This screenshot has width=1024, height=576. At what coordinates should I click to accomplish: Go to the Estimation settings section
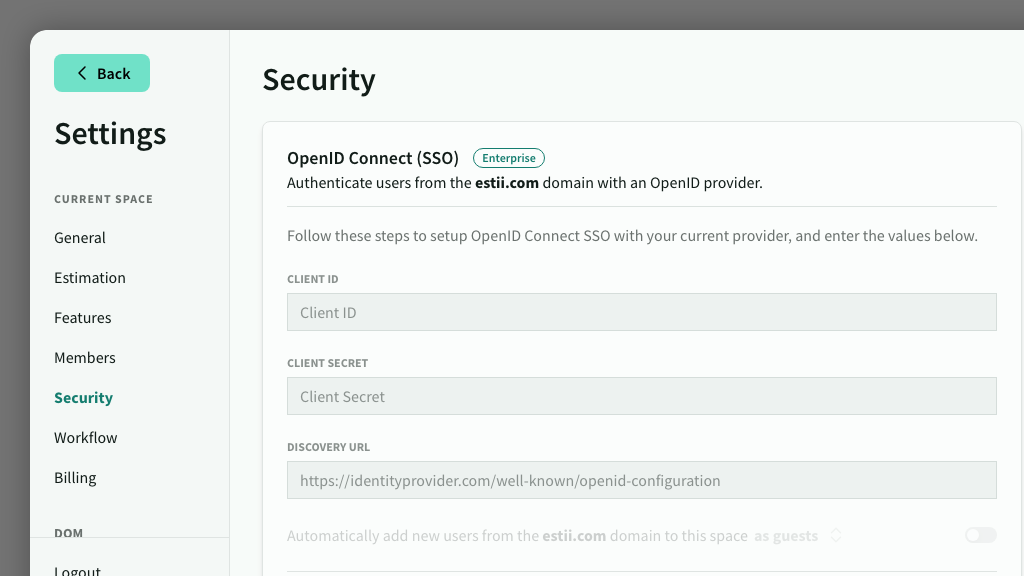coord(90,278)
